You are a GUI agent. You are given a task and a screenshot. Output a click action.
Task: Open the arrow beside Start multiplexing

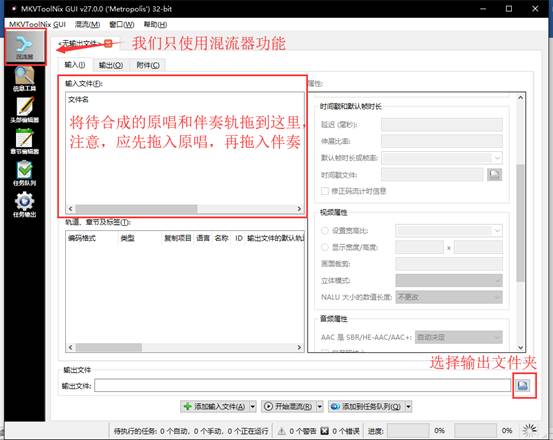320,407
